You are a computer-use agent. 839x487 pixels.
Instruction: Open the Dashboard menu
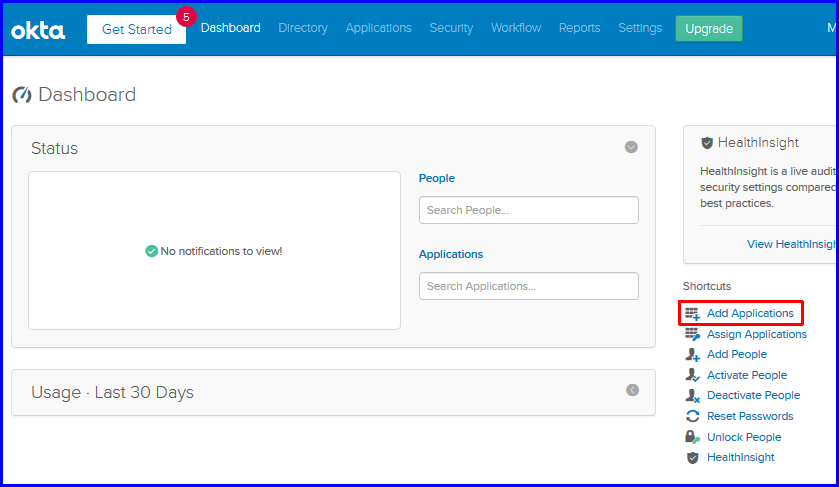[231, 28]
